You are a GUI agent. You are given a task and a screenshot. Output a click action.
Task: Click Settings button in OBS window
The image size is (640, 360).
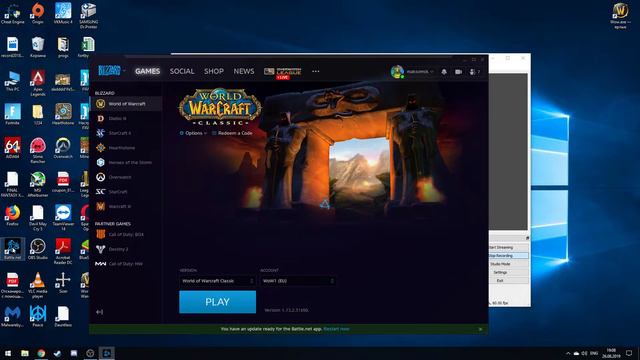click(508, 272)
